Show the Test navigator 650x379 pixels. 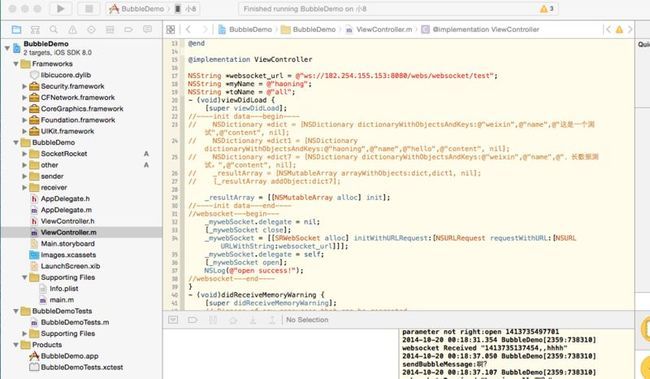91,29
